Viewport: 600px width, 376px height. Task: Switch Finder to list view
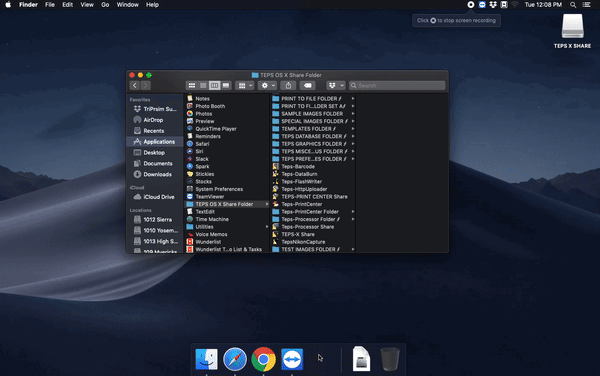tap(203, 85)
